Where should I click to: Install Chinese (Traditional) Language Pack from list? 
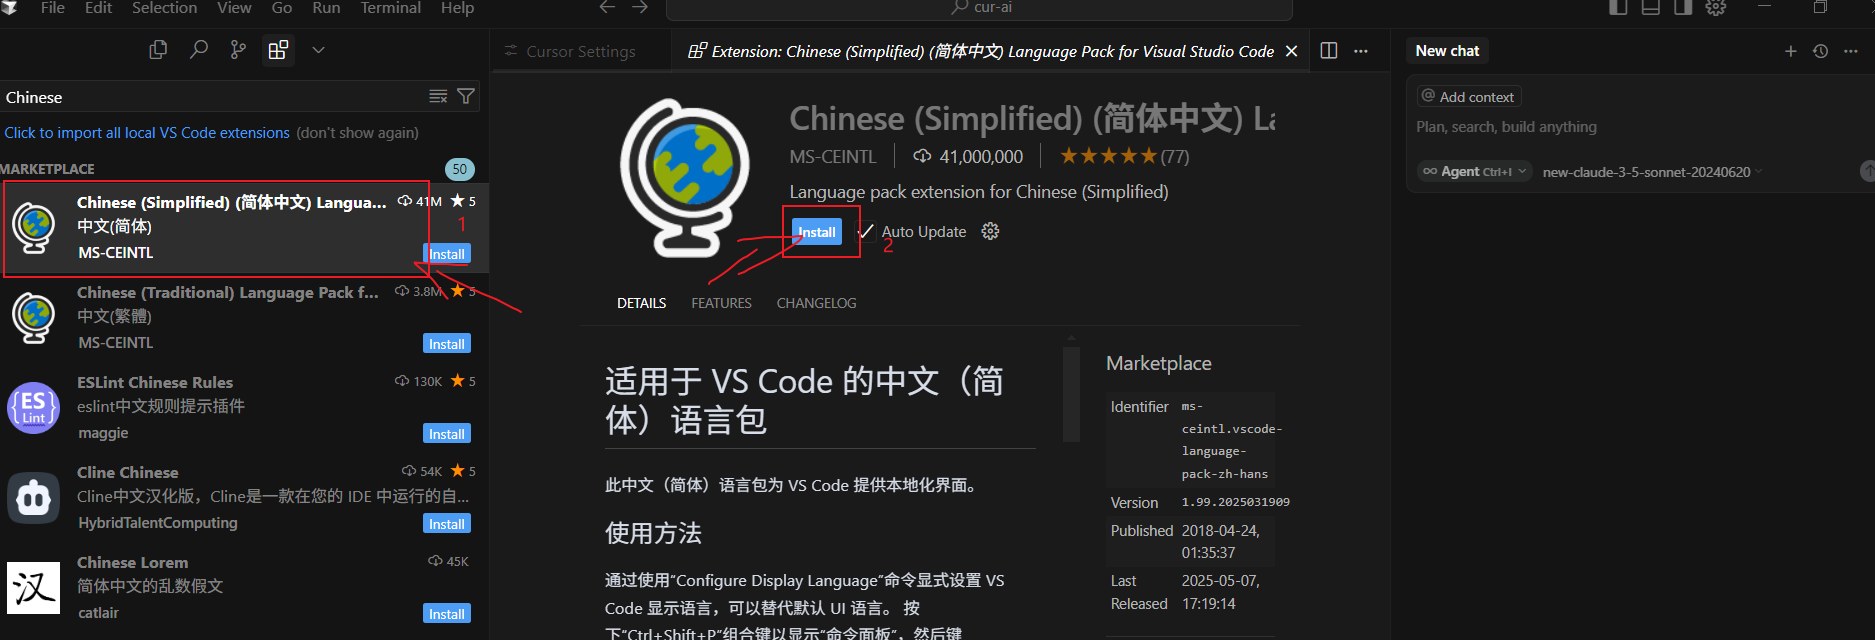click(446, 344)
